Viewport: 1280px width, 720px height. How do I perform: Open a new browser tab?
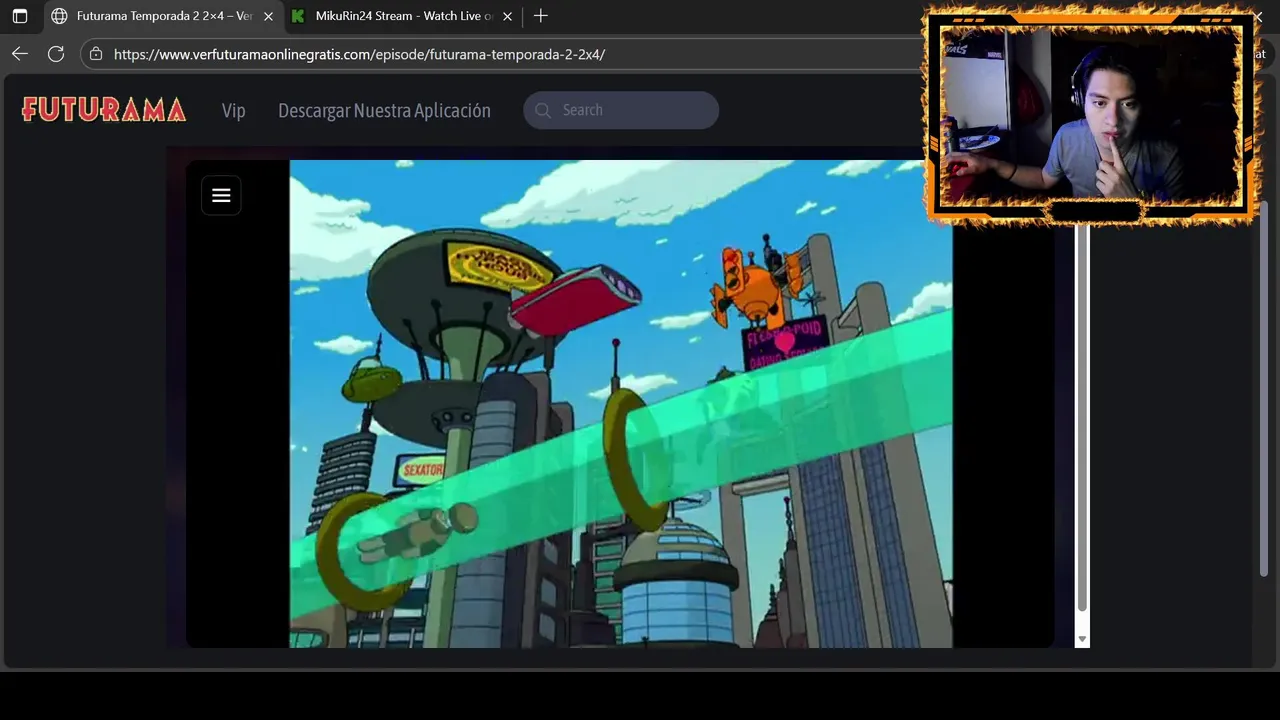(540, 16)
